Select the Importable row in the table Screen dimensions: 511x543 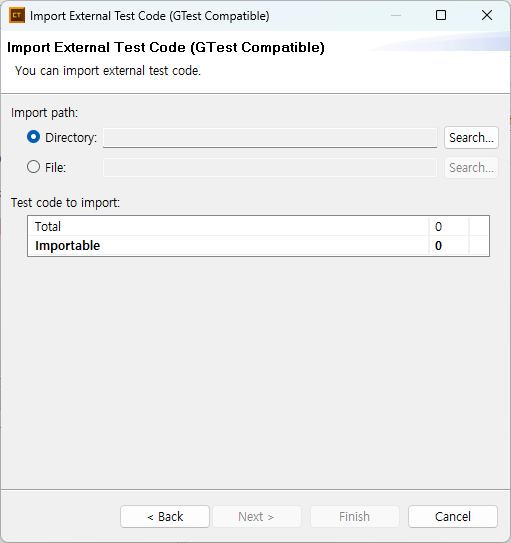click(x=258, y=246)
